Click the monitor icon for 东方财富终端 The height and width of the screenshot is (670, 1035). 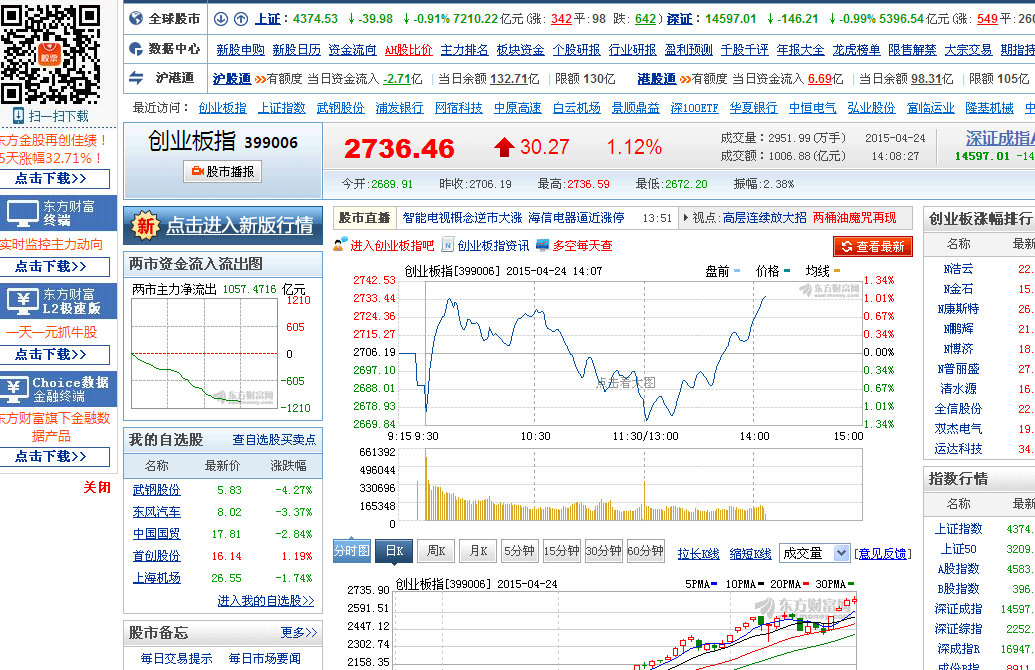pos(22,213)
